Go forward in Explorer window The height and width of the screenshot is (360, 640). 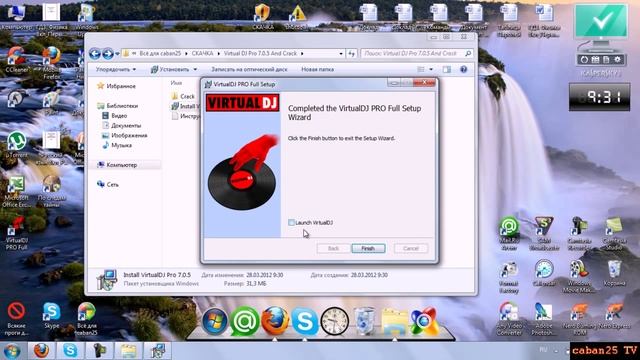108,53
